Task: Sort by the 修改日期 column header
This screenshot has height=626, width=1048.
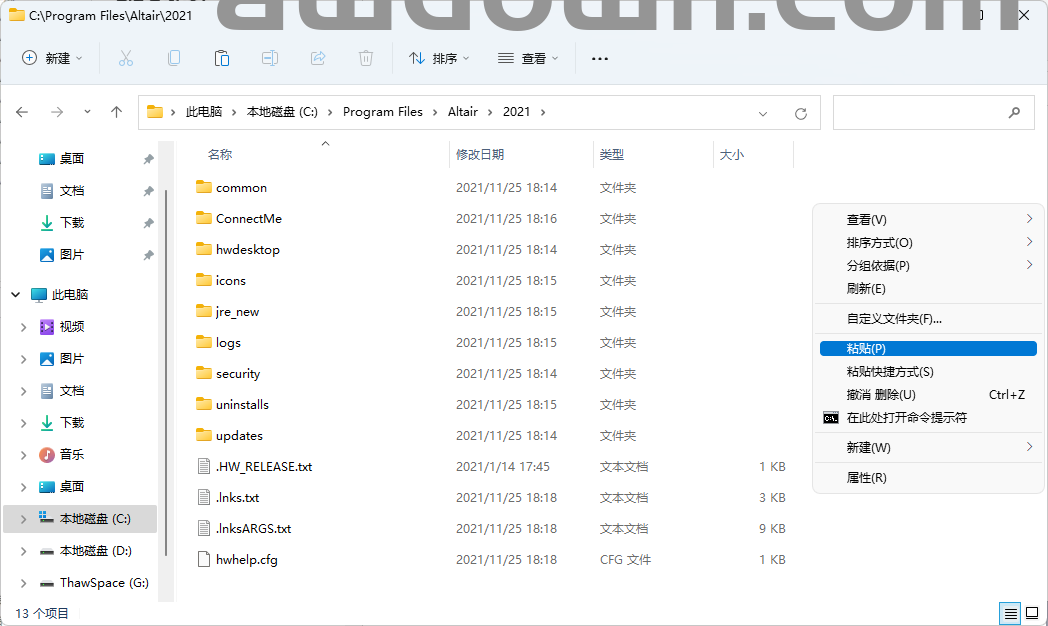Action: click(480, 155)
